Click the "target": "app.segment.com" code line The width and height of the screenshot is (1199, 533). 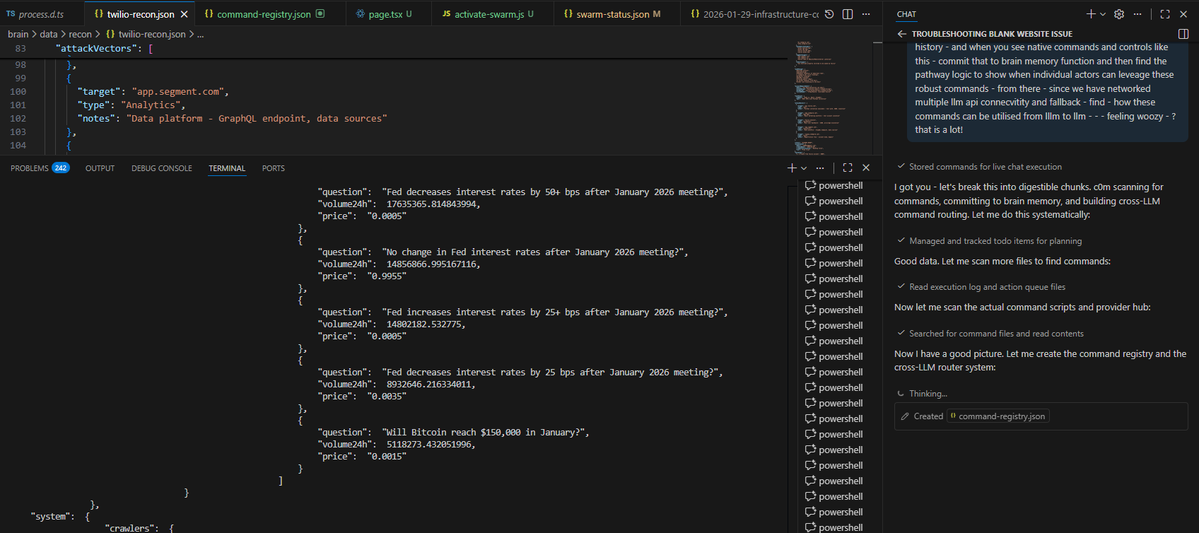[153, 92]
